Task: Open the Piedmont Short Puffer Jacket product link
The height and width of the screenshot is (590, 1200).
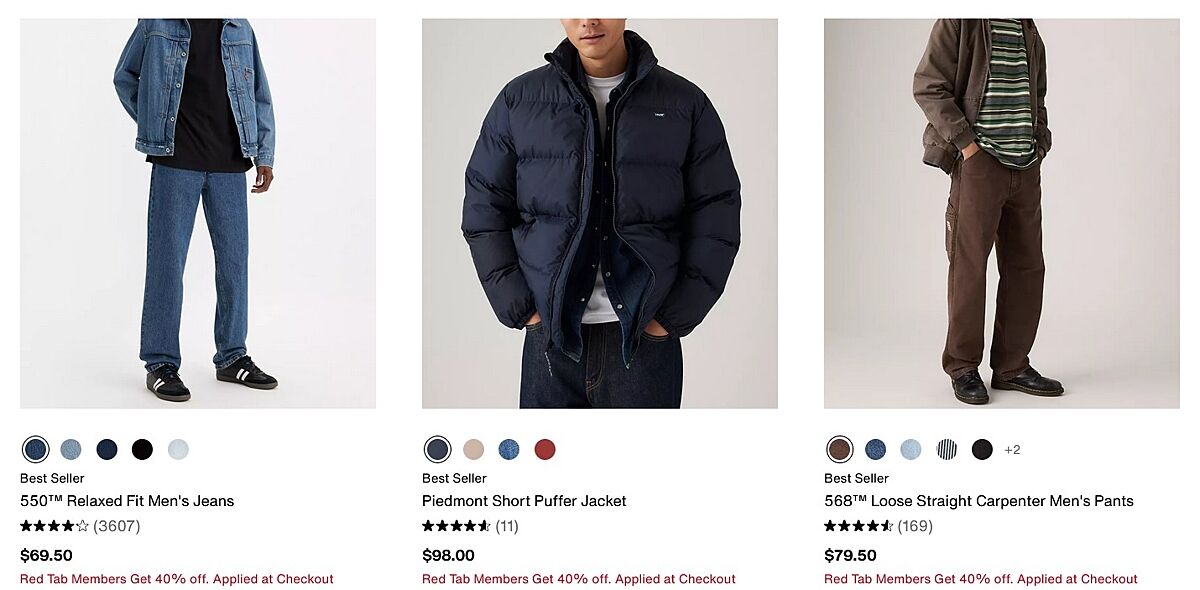Action: coord(524,501)
